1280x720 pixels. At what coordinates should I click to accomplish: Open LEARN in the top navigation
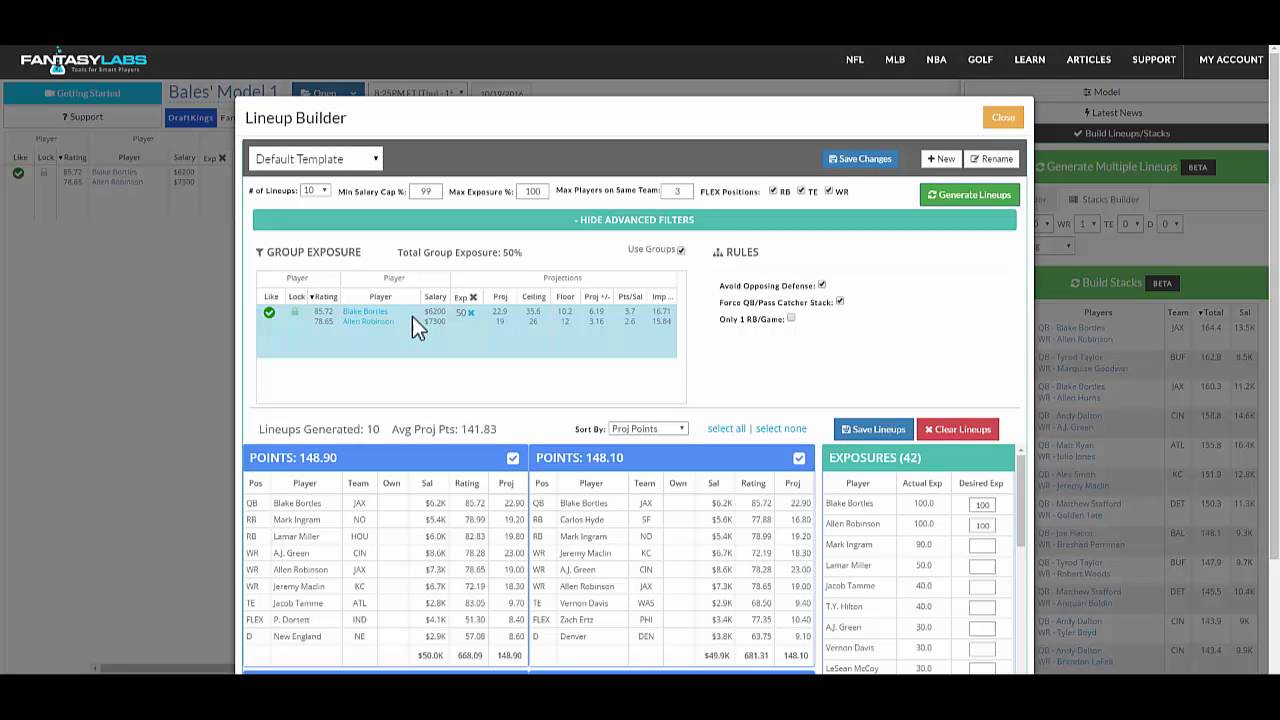[1030, 60]
